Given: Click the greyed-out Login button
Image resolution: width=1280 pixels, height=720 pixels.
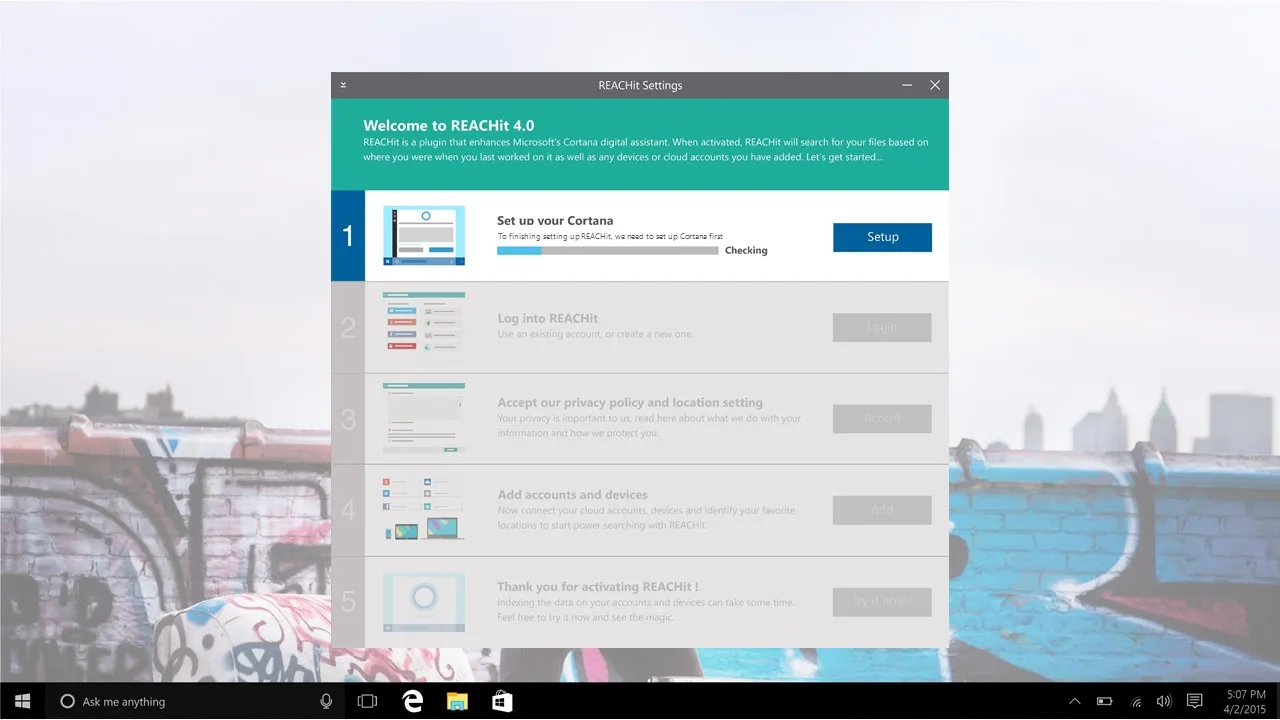Looking at the screenshot, I should click(882, 327).
